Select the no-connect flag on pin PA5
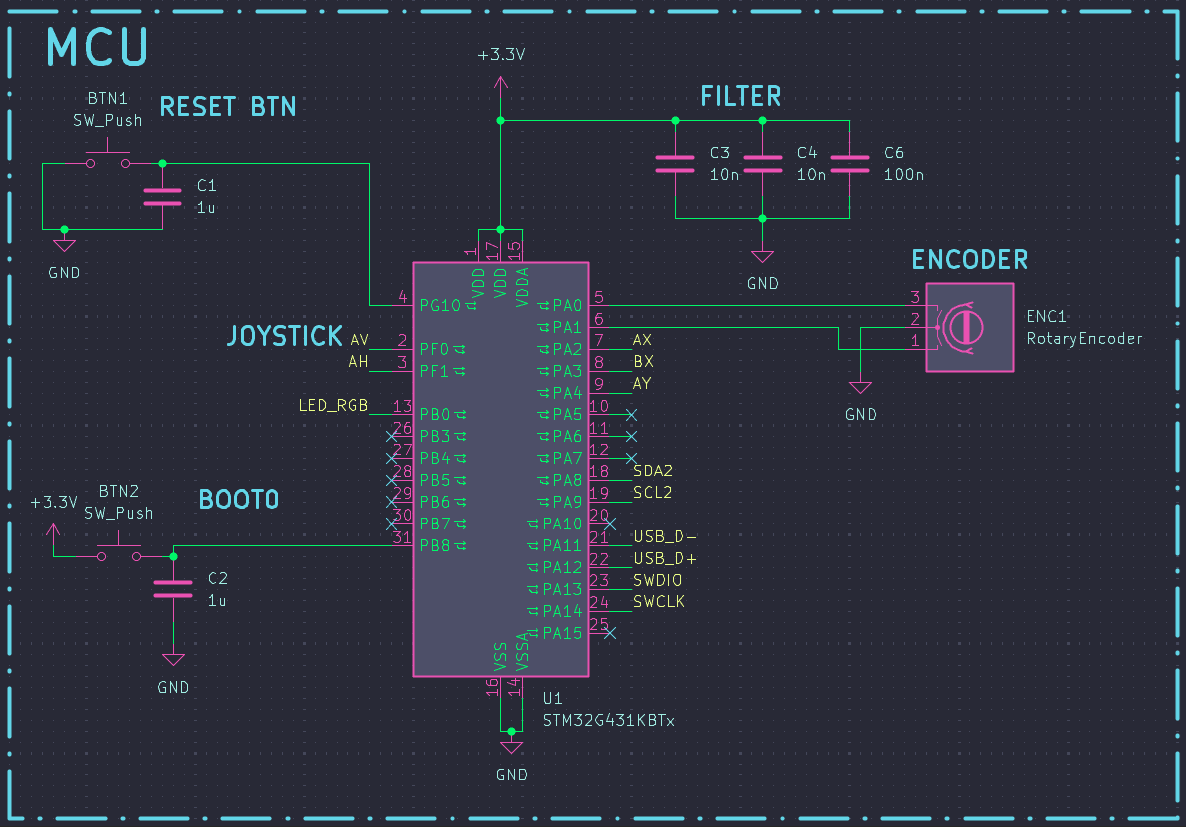The image size is (1186, 837). [x=632, y=415]
